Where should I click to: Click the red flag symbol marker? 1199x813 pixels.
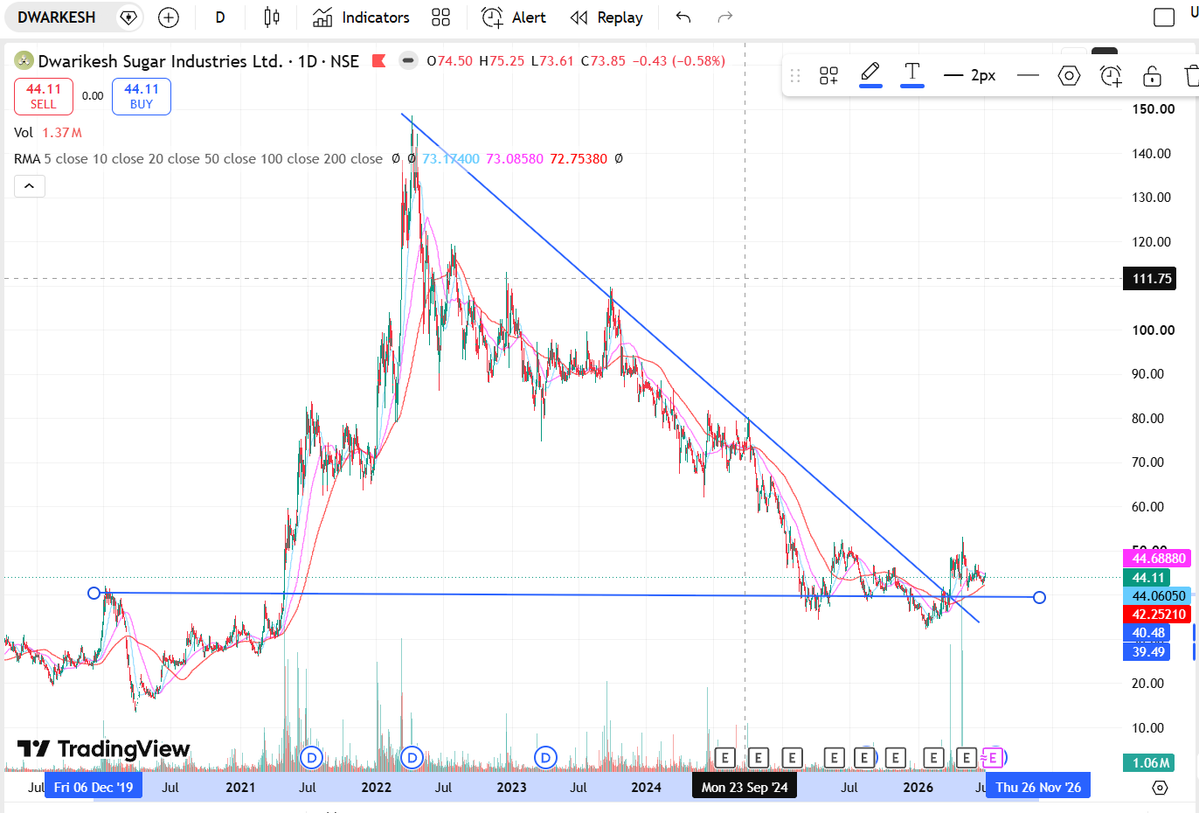379,61
